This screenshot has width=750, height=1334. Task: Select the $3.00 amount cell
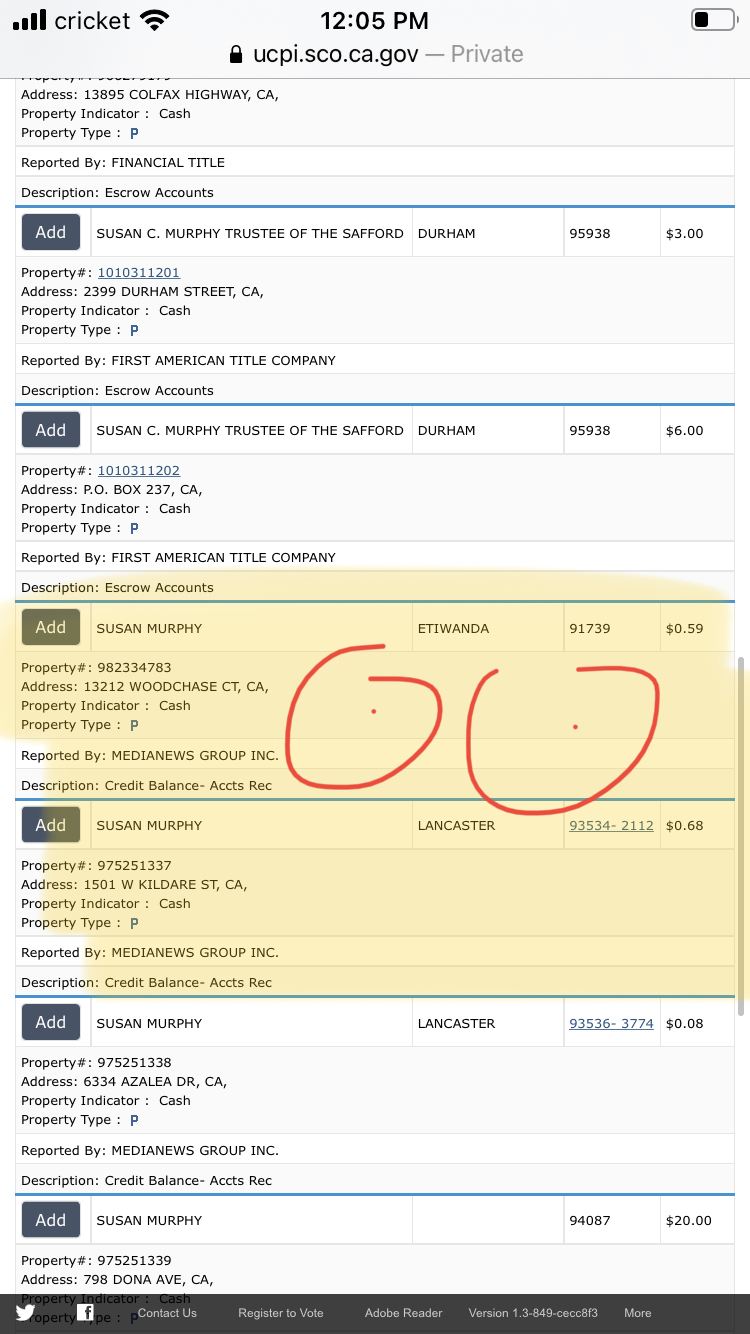pyautogui.click(x=697, y=233)
